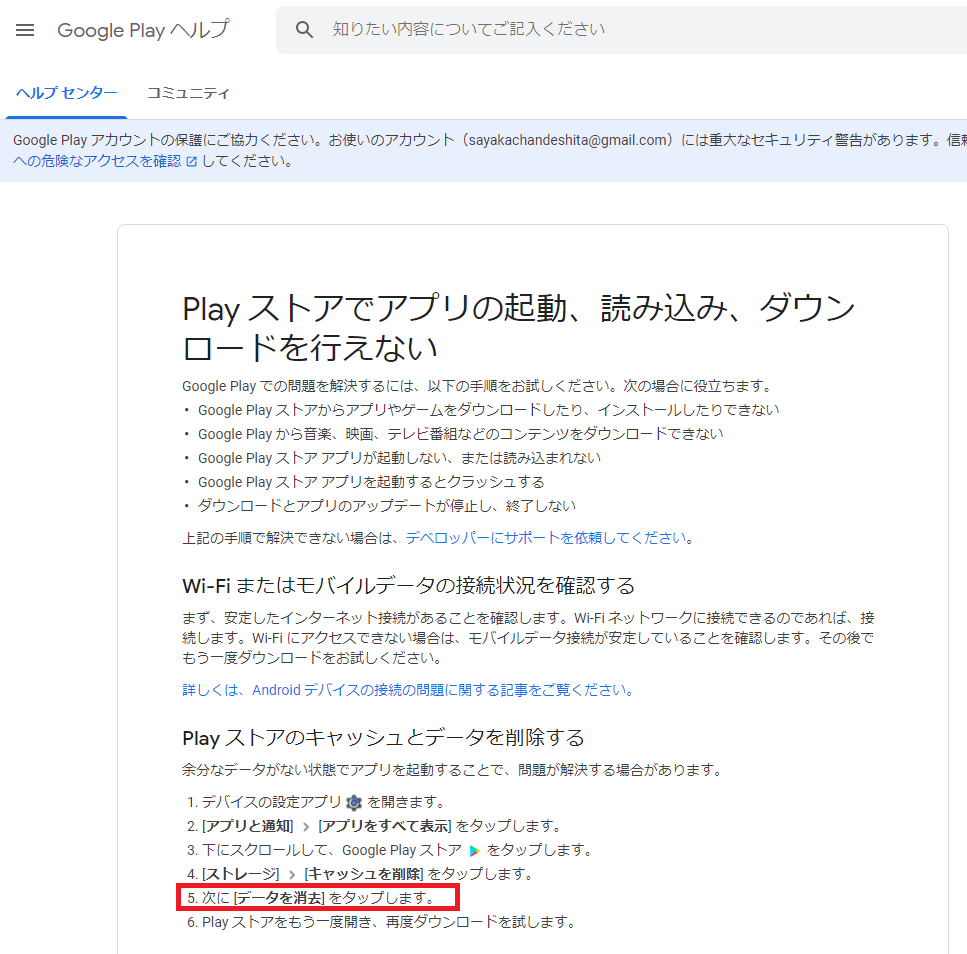
Task: Click the bold アプリをすべて表示 text
Action: pyautogui.click(x=385, y=826)
